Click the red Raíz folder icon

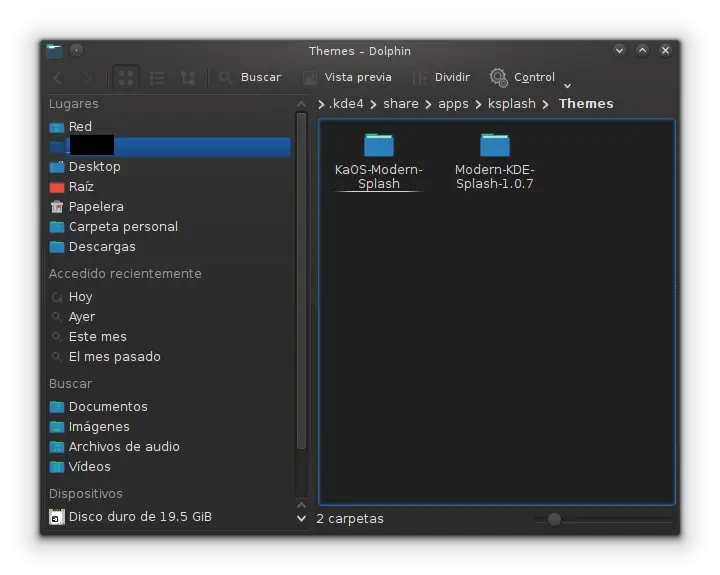[x=57, y=187]
